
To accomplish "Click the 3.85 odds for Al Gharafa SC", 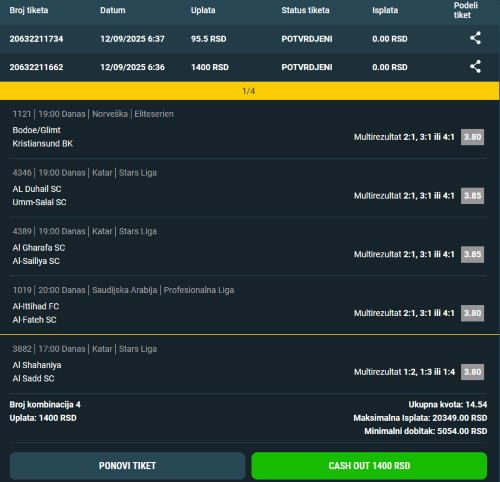I will click(472, 254).
